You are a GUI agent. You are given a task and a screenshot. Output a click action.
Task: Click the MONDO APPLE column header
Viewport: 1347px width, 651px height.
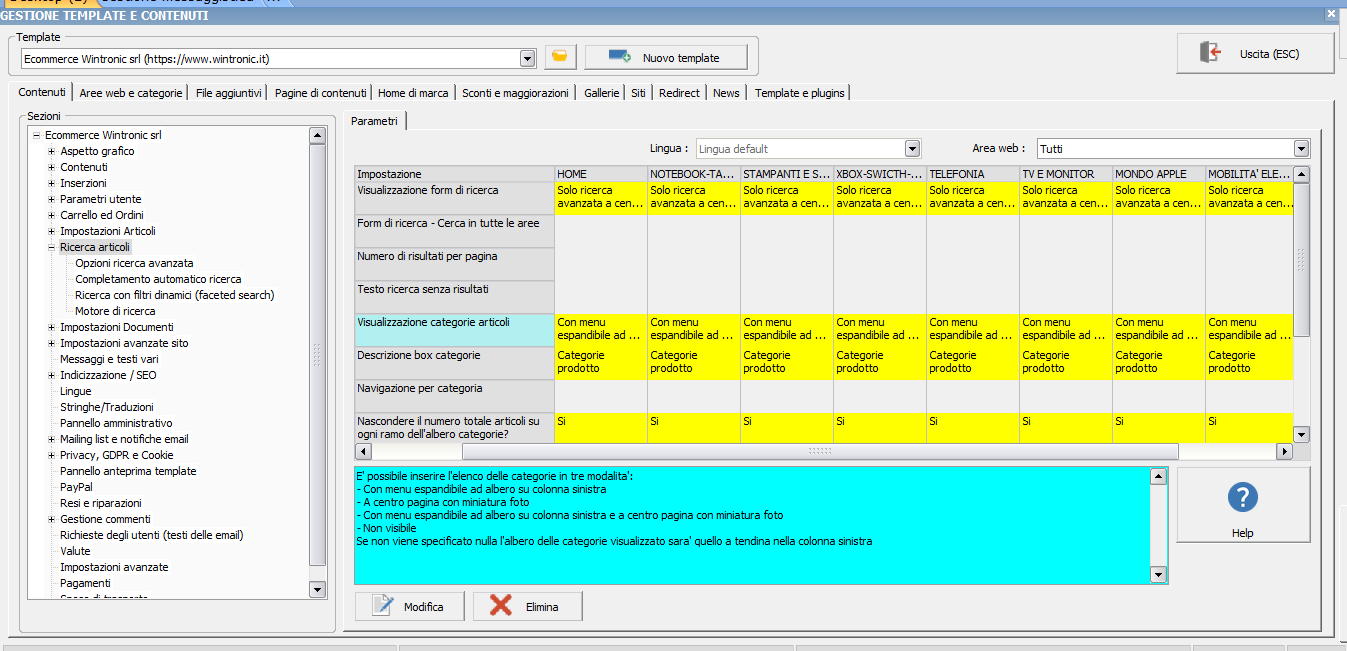click(x=1159, y=174)
